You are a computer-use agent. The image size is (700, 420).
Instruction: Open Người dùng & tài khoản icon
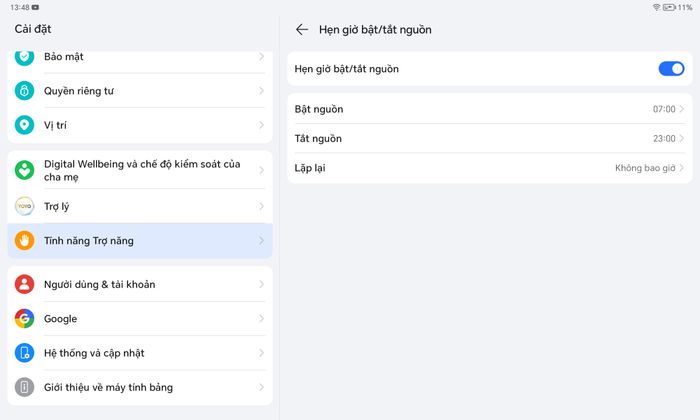(x=25, y=284)
